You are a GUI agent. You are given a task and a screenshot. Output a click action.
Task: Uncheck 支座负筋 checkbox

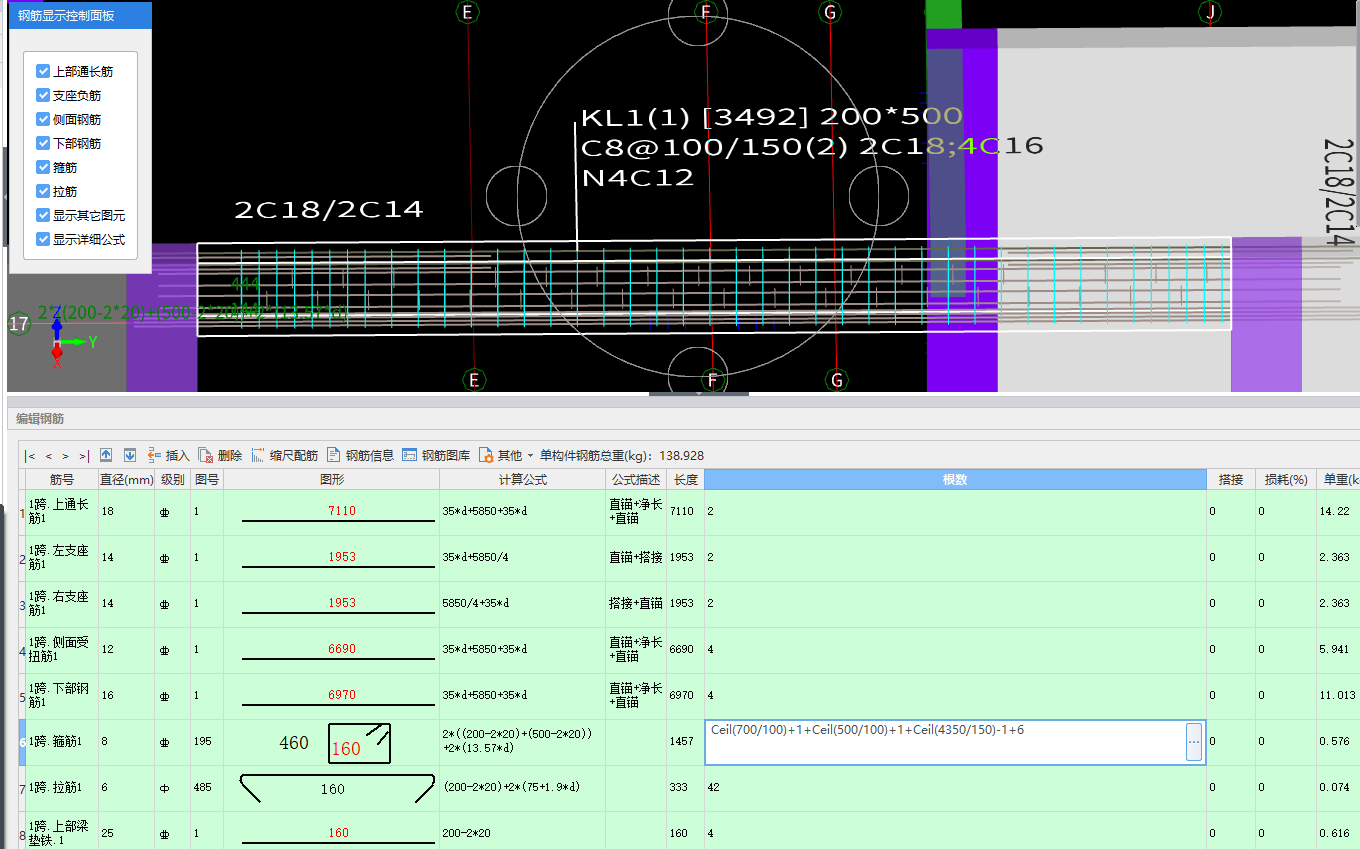(43, 95)
